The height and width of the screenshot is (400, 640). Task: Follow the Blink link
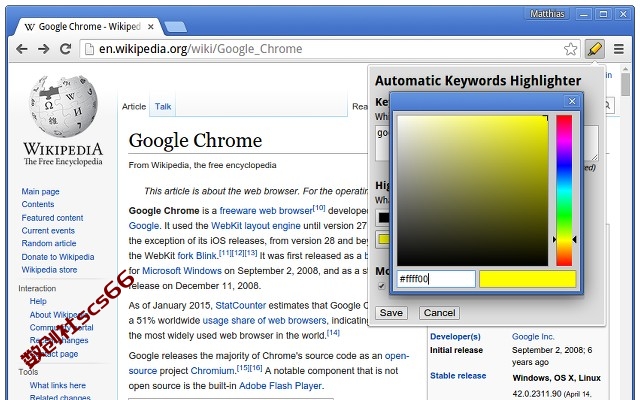pyautogui.click(x=206, y=256)
